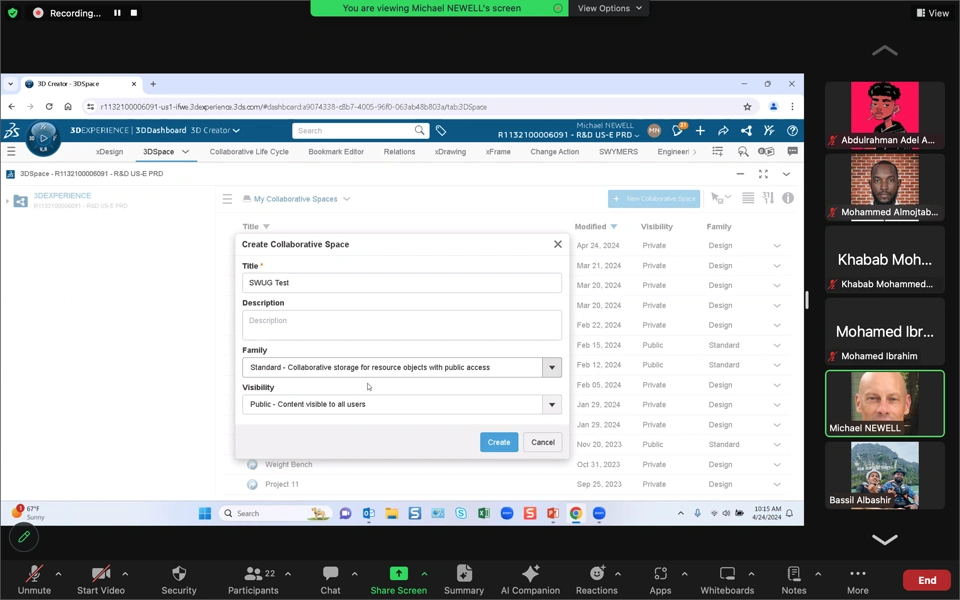Open the MN user avatar
This screenshot has width=960, height=600.
coord(654,130)
